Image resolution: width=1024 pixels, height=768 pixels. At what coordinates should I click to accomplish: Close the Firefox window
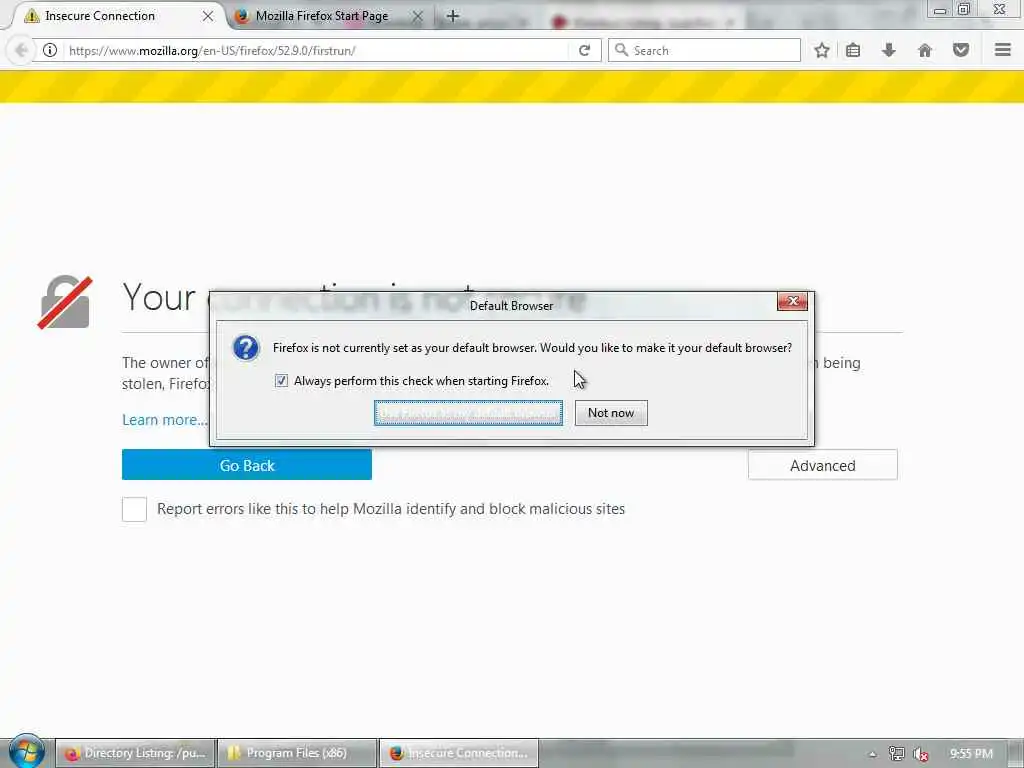tap(999, 9)
